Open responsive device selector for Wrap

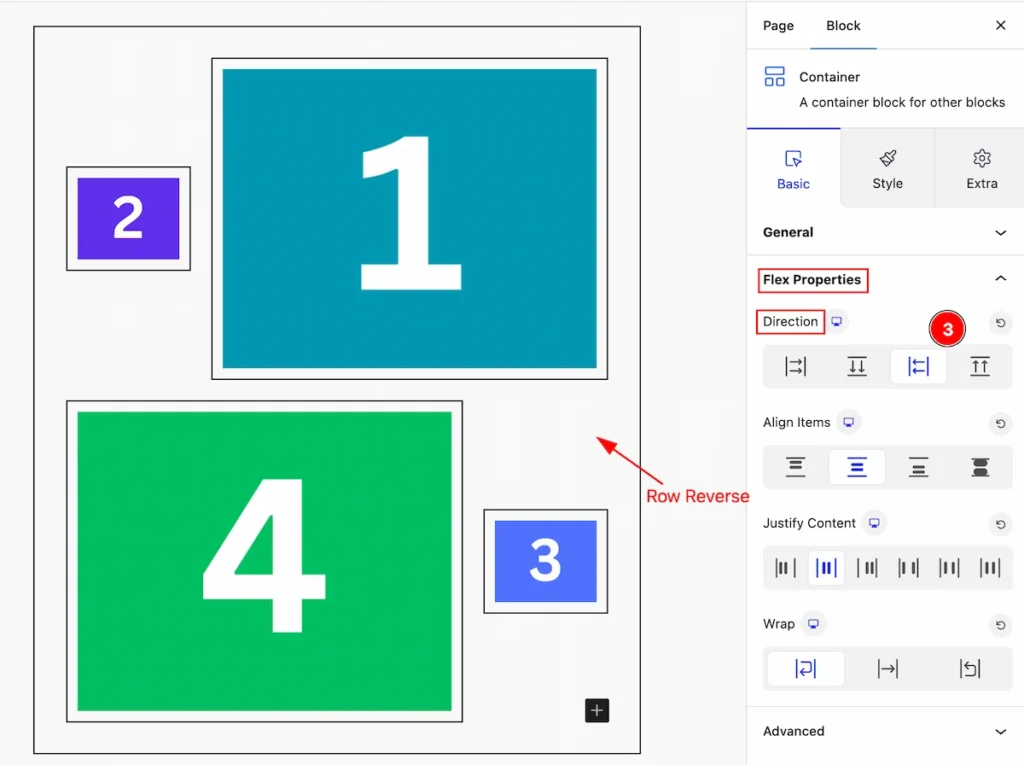[x=813, y=623]
